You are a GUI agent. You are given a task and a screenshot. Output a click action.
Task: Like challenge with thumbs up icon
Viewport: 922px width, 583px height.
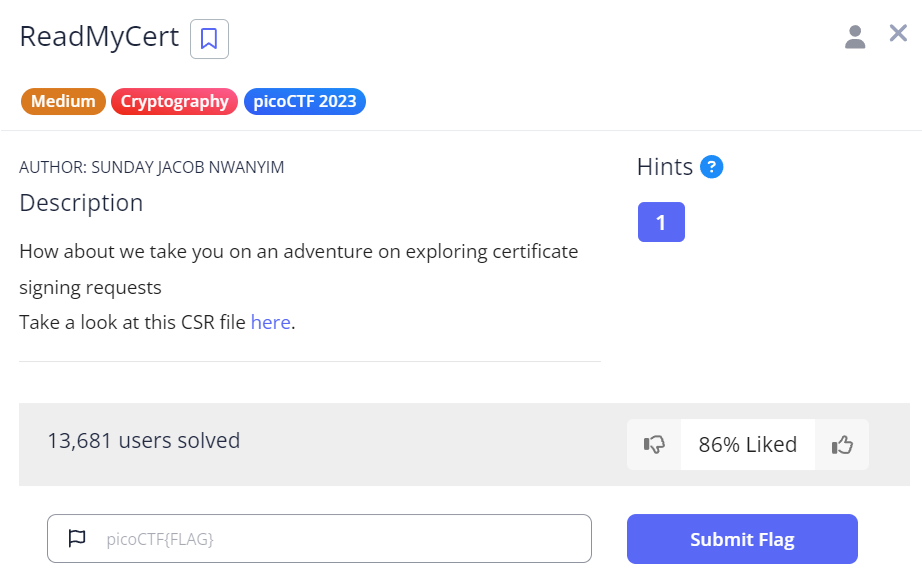[x=842, y=445]
